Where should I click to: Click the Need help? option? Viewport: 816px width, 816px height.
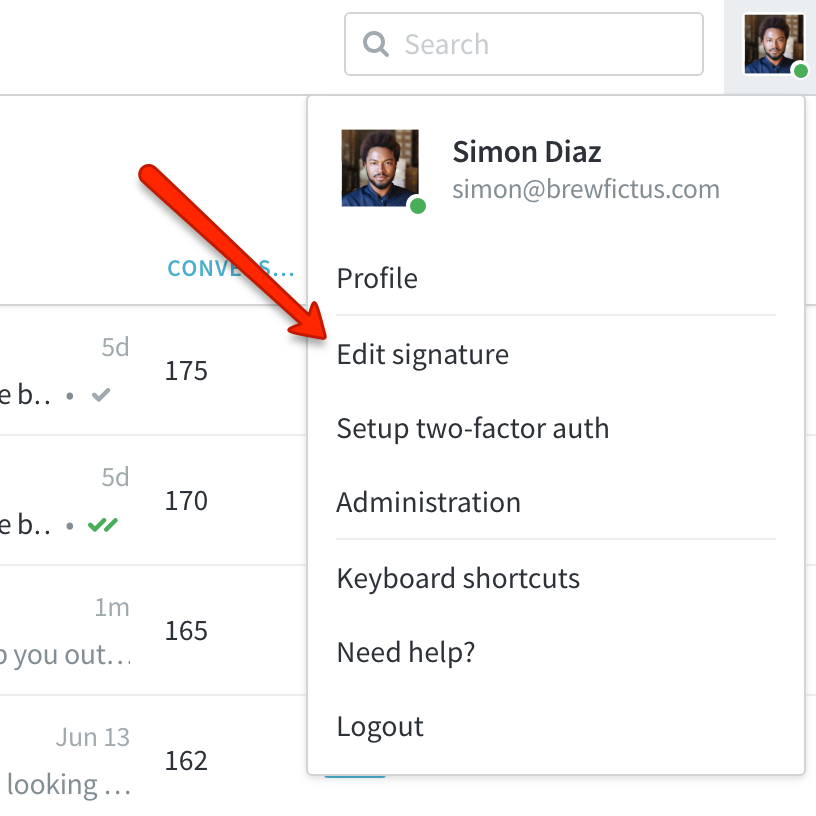tap(406, 652)
